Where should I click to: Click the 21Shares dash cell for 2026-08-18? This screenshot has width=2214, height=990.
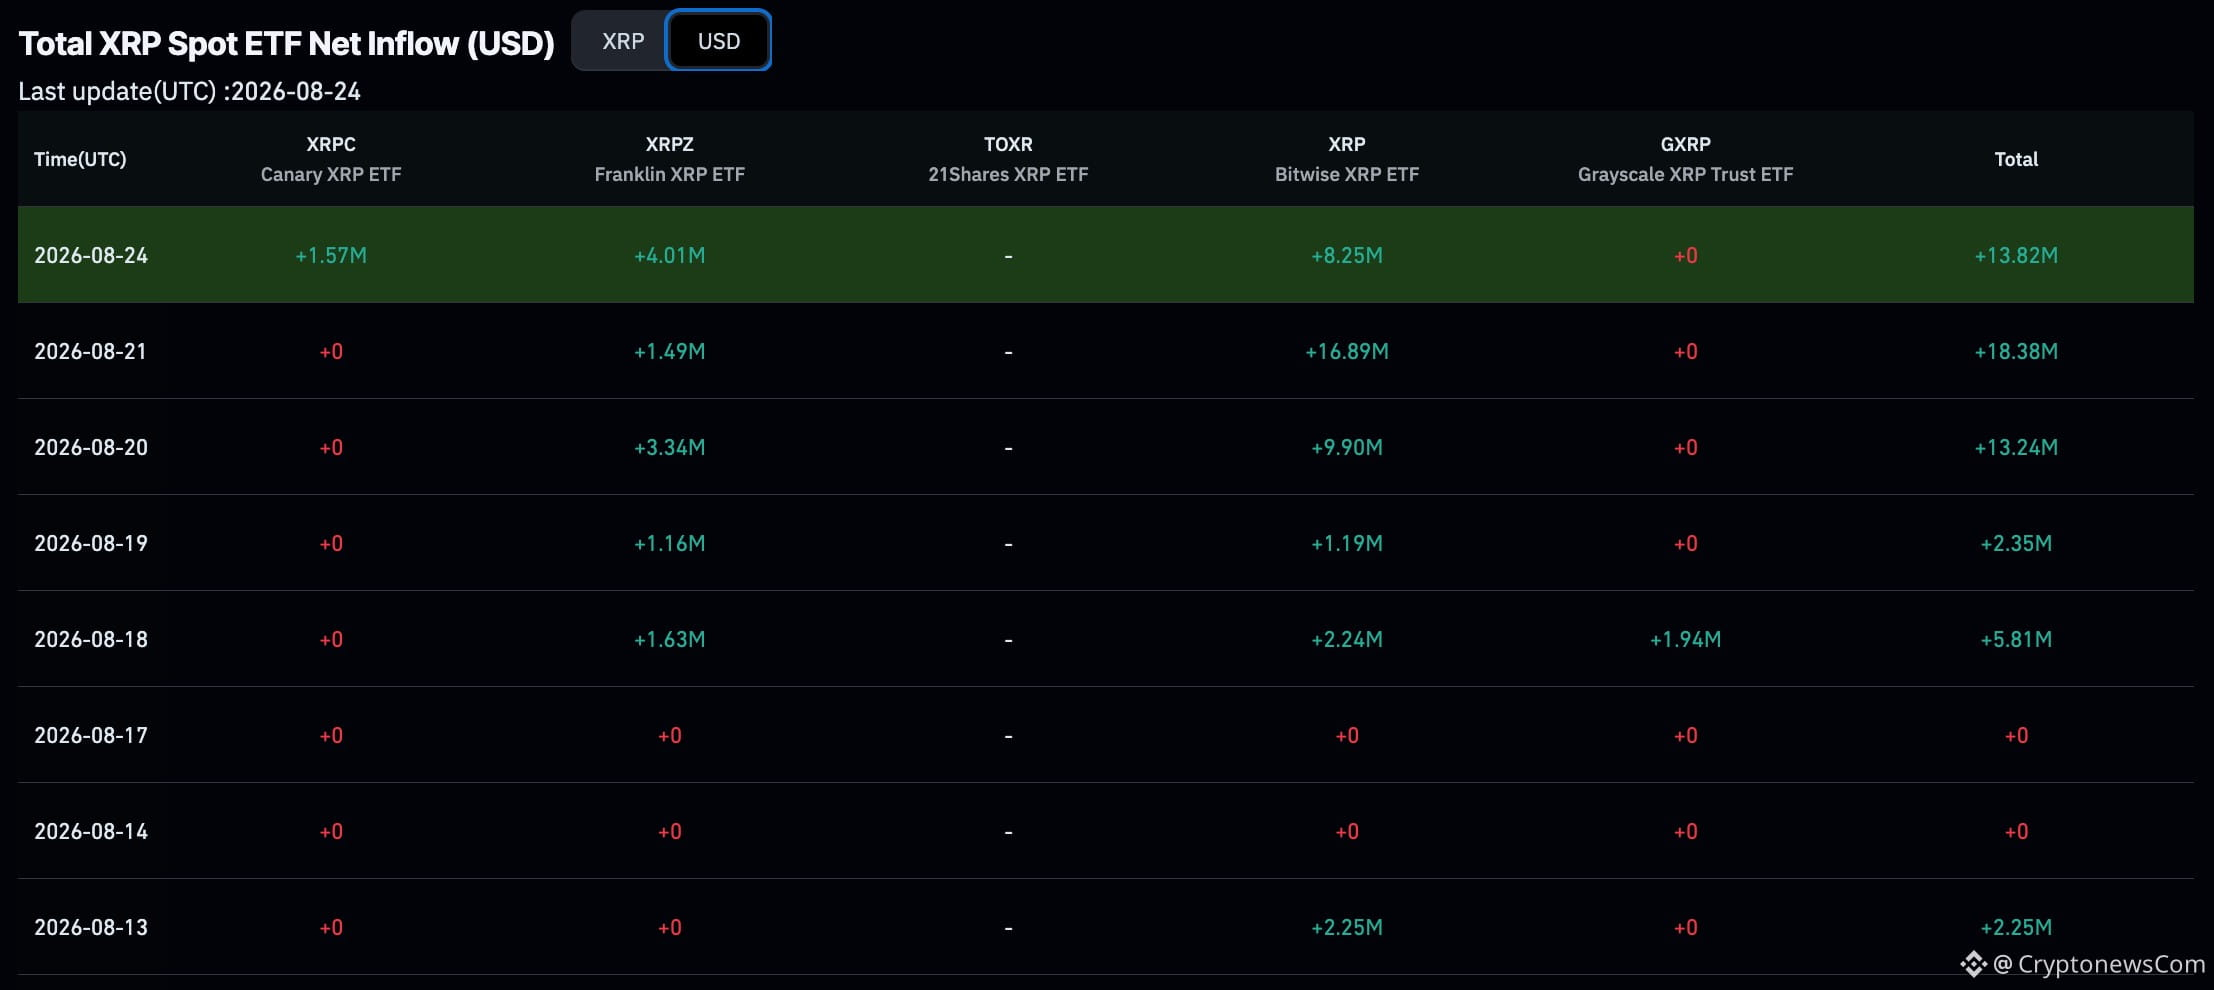1008,640
